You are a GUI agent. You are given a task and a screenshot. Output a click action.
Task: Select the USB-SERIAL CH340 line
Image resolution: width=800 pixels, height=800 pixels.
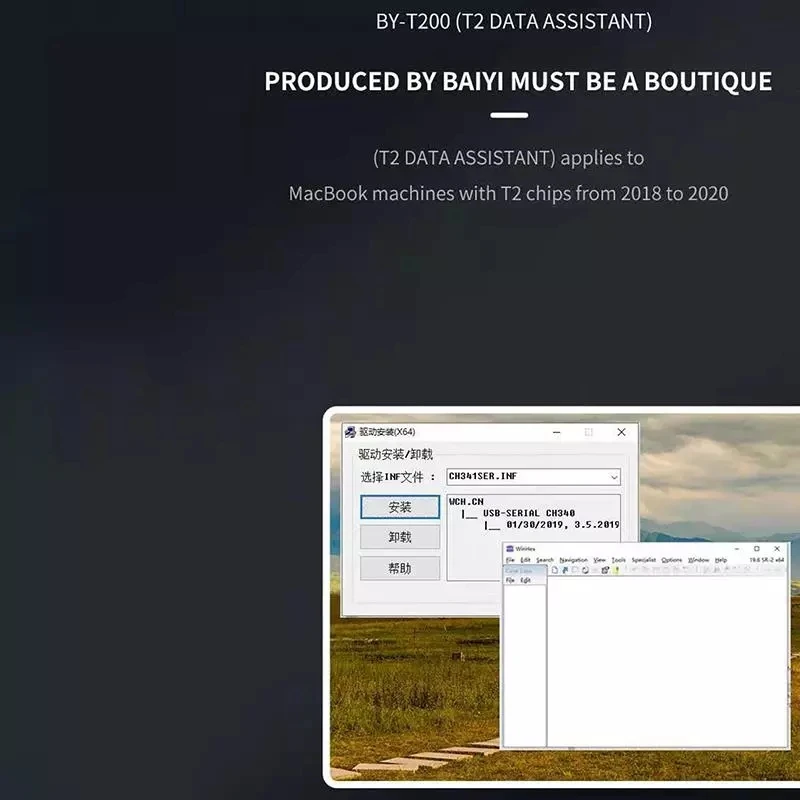coord(529,513)
